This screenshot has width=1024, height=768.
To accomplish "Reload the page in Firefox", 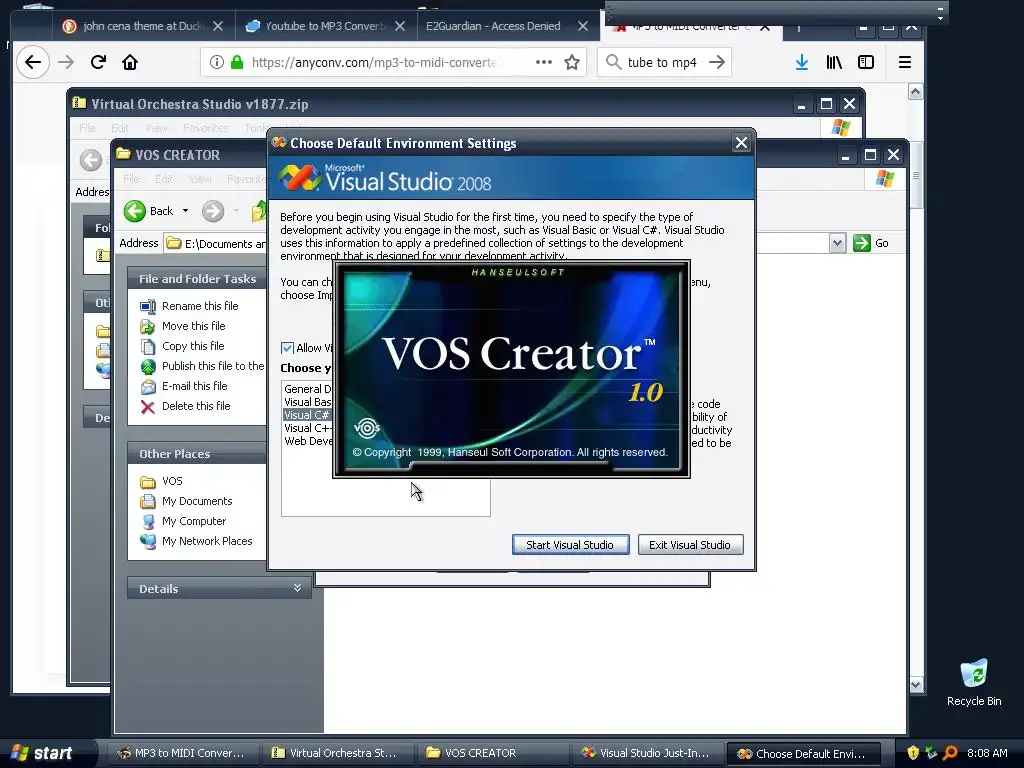I will coord(98,62).
